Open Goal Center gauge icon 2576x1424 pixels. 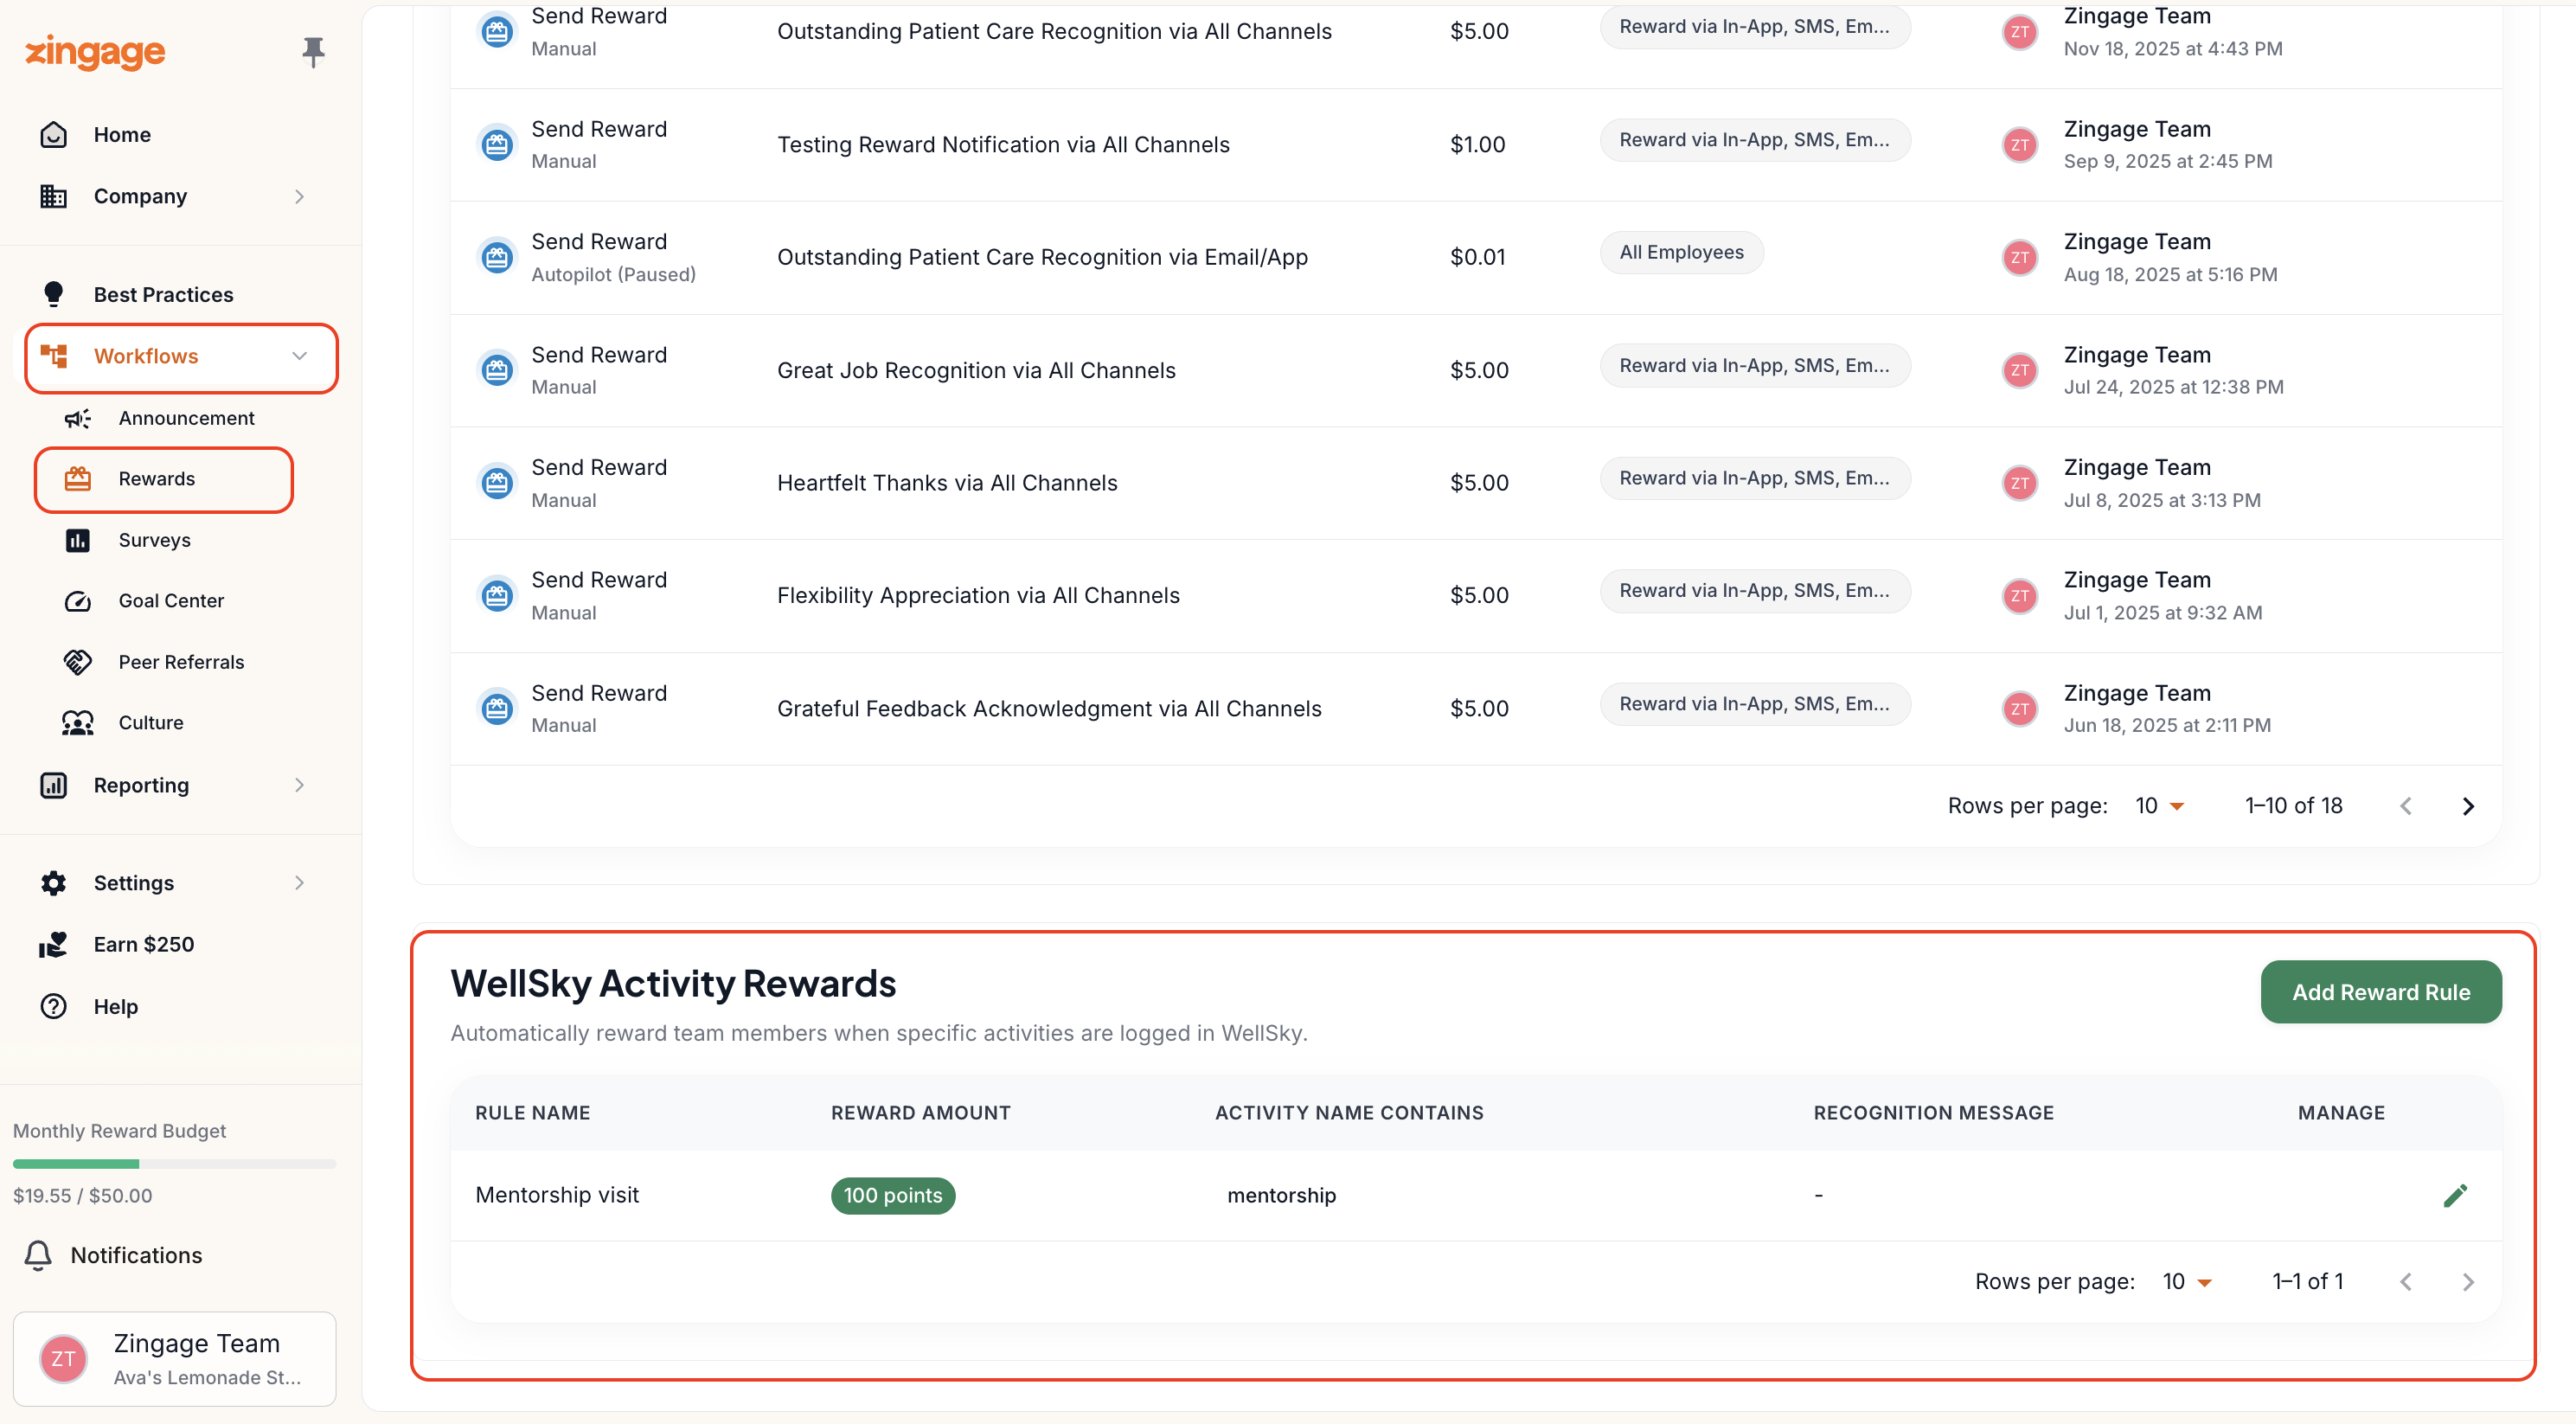click(78, 602)
